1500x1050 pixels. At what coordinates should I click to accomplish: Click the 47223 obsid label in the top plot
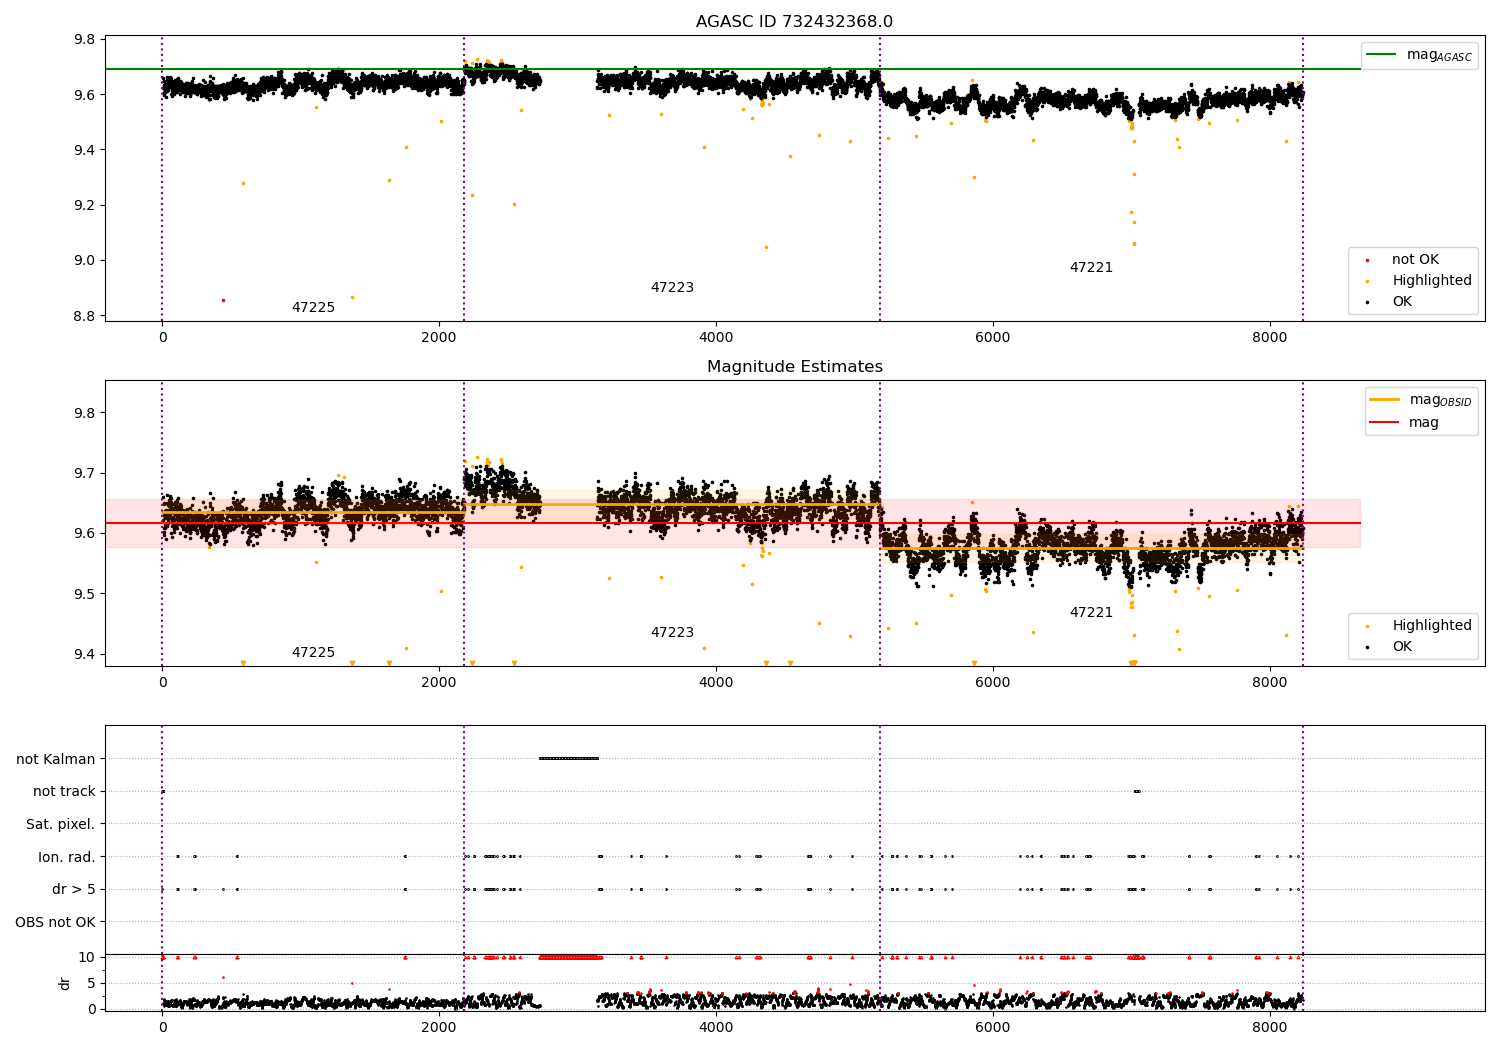pyautogui.click(x=672, y=288)
